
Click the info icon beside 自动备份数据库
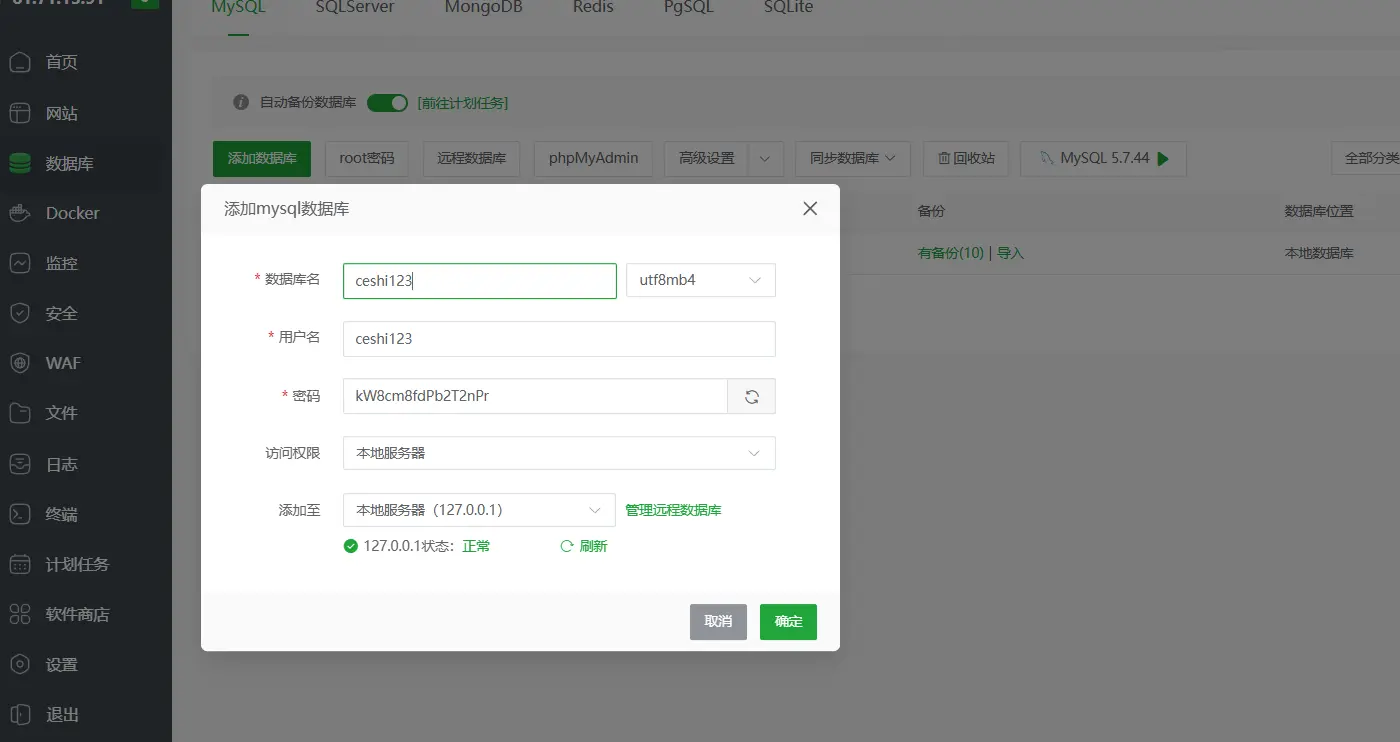(x=240, y=102)
